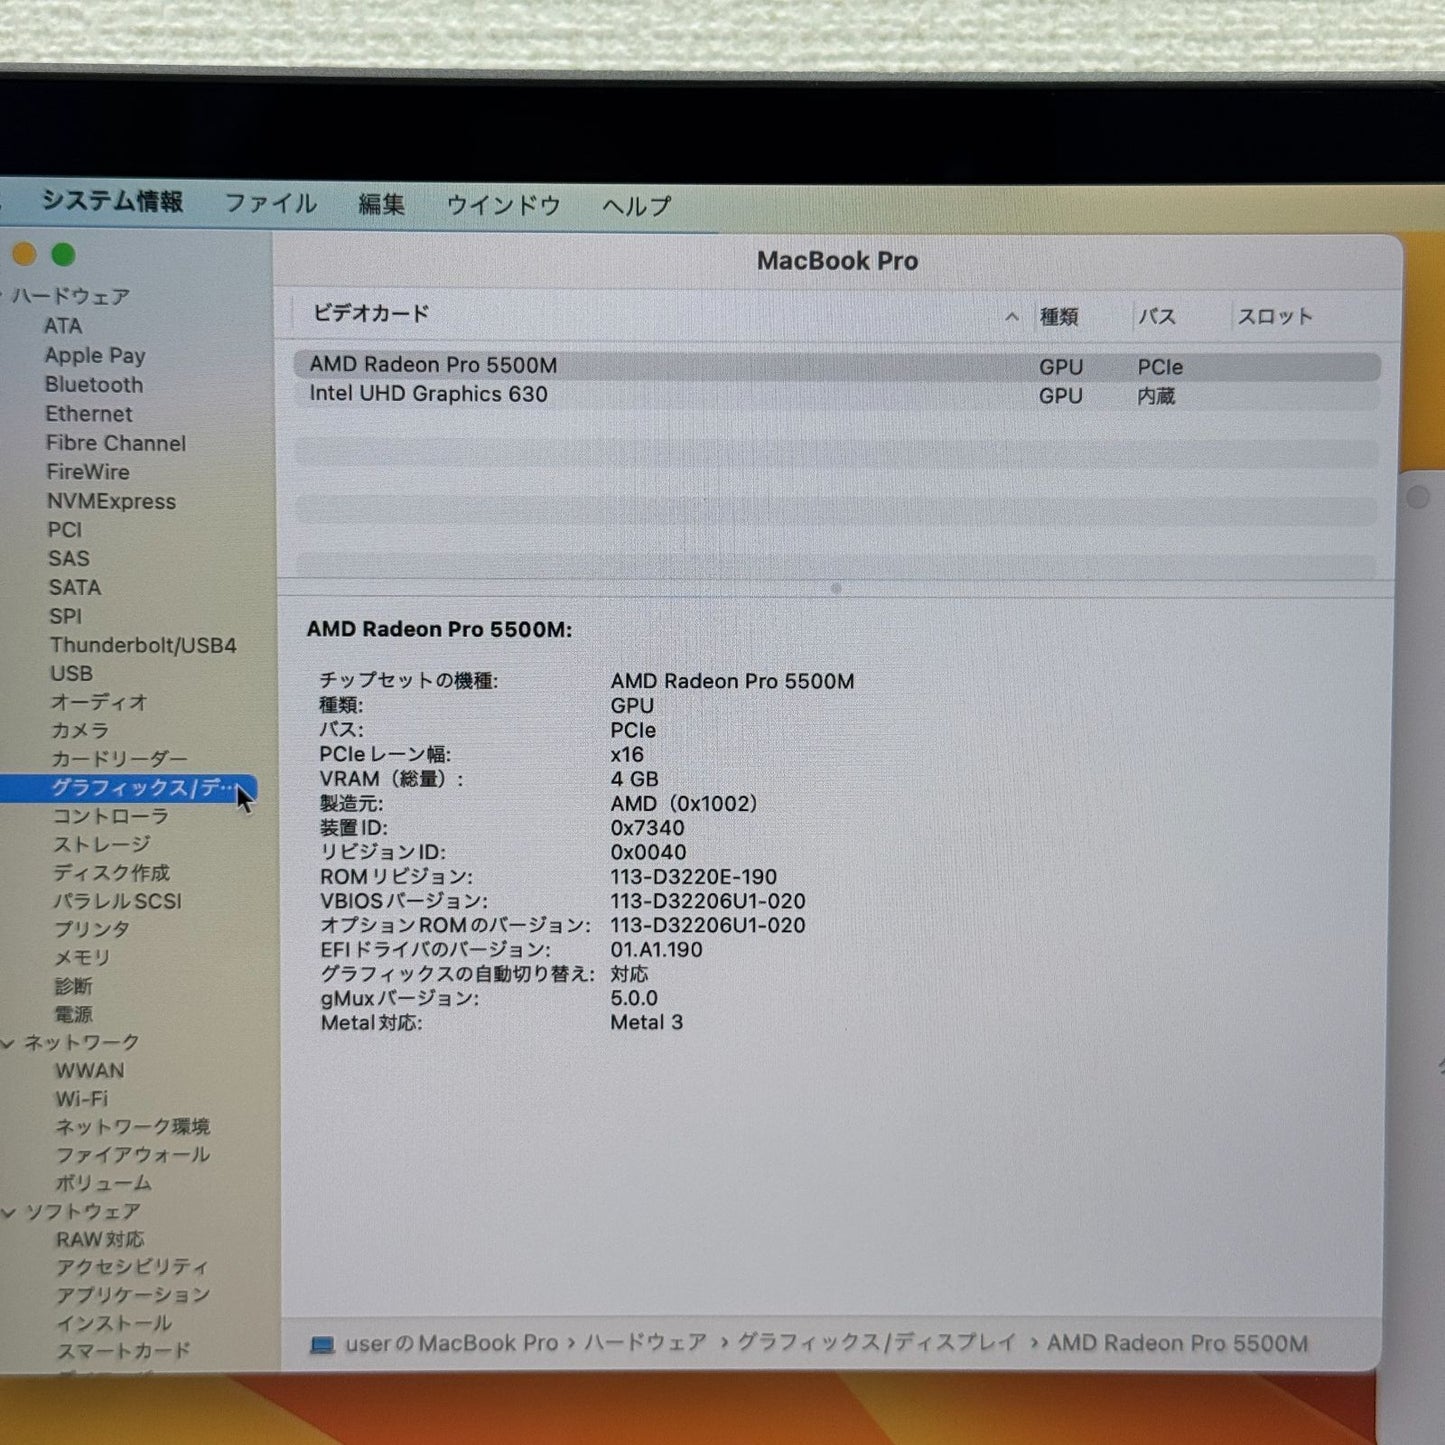Select PCI in the sidebar

[65, 530]
